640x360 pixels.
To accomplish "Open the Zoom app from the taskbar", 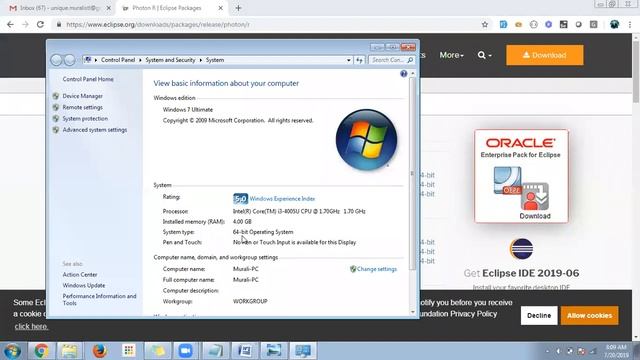I will pyautogui.click(x=186, y=351).
